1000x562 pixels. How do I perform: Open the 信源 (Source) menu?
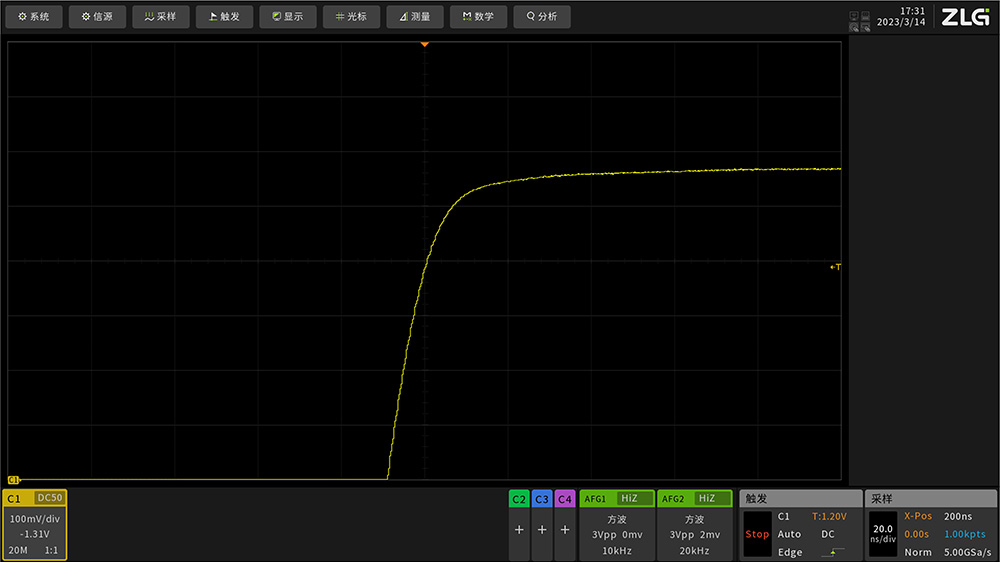click(97, 17)
